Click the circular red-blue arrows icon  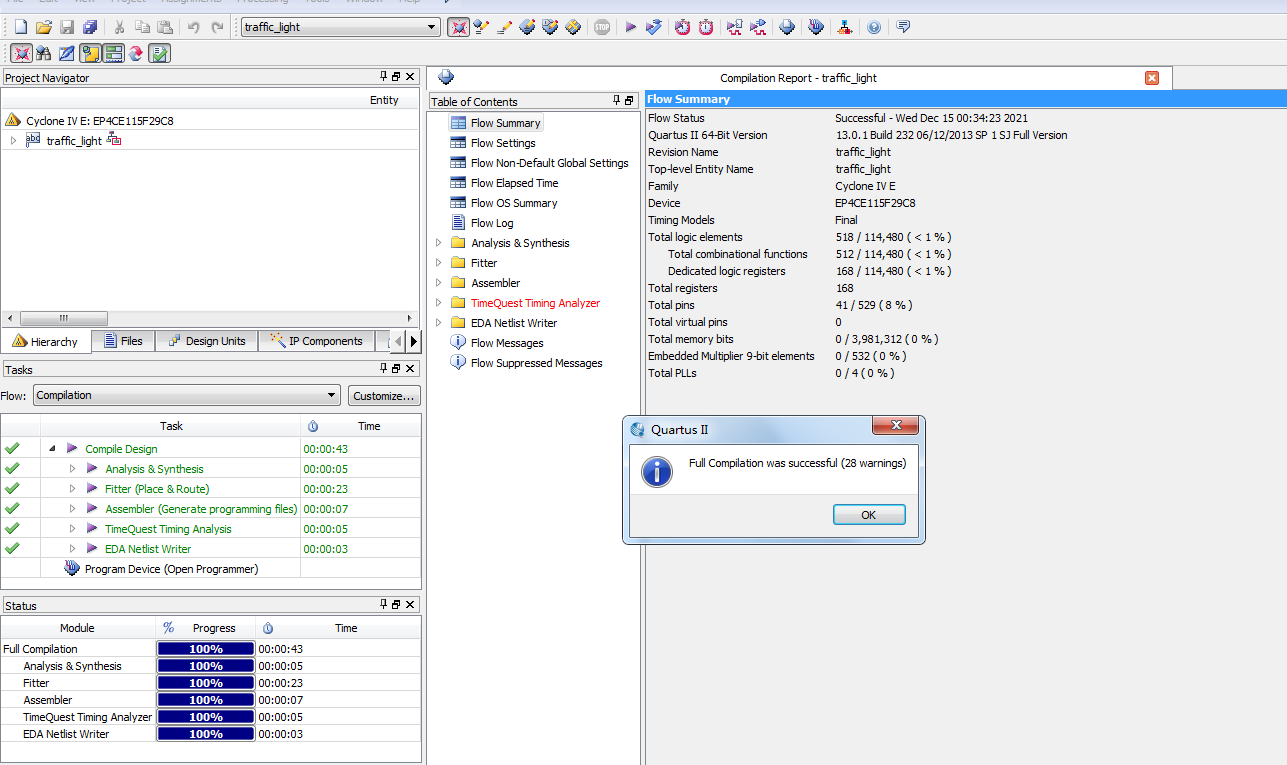[x=136, y=53]
